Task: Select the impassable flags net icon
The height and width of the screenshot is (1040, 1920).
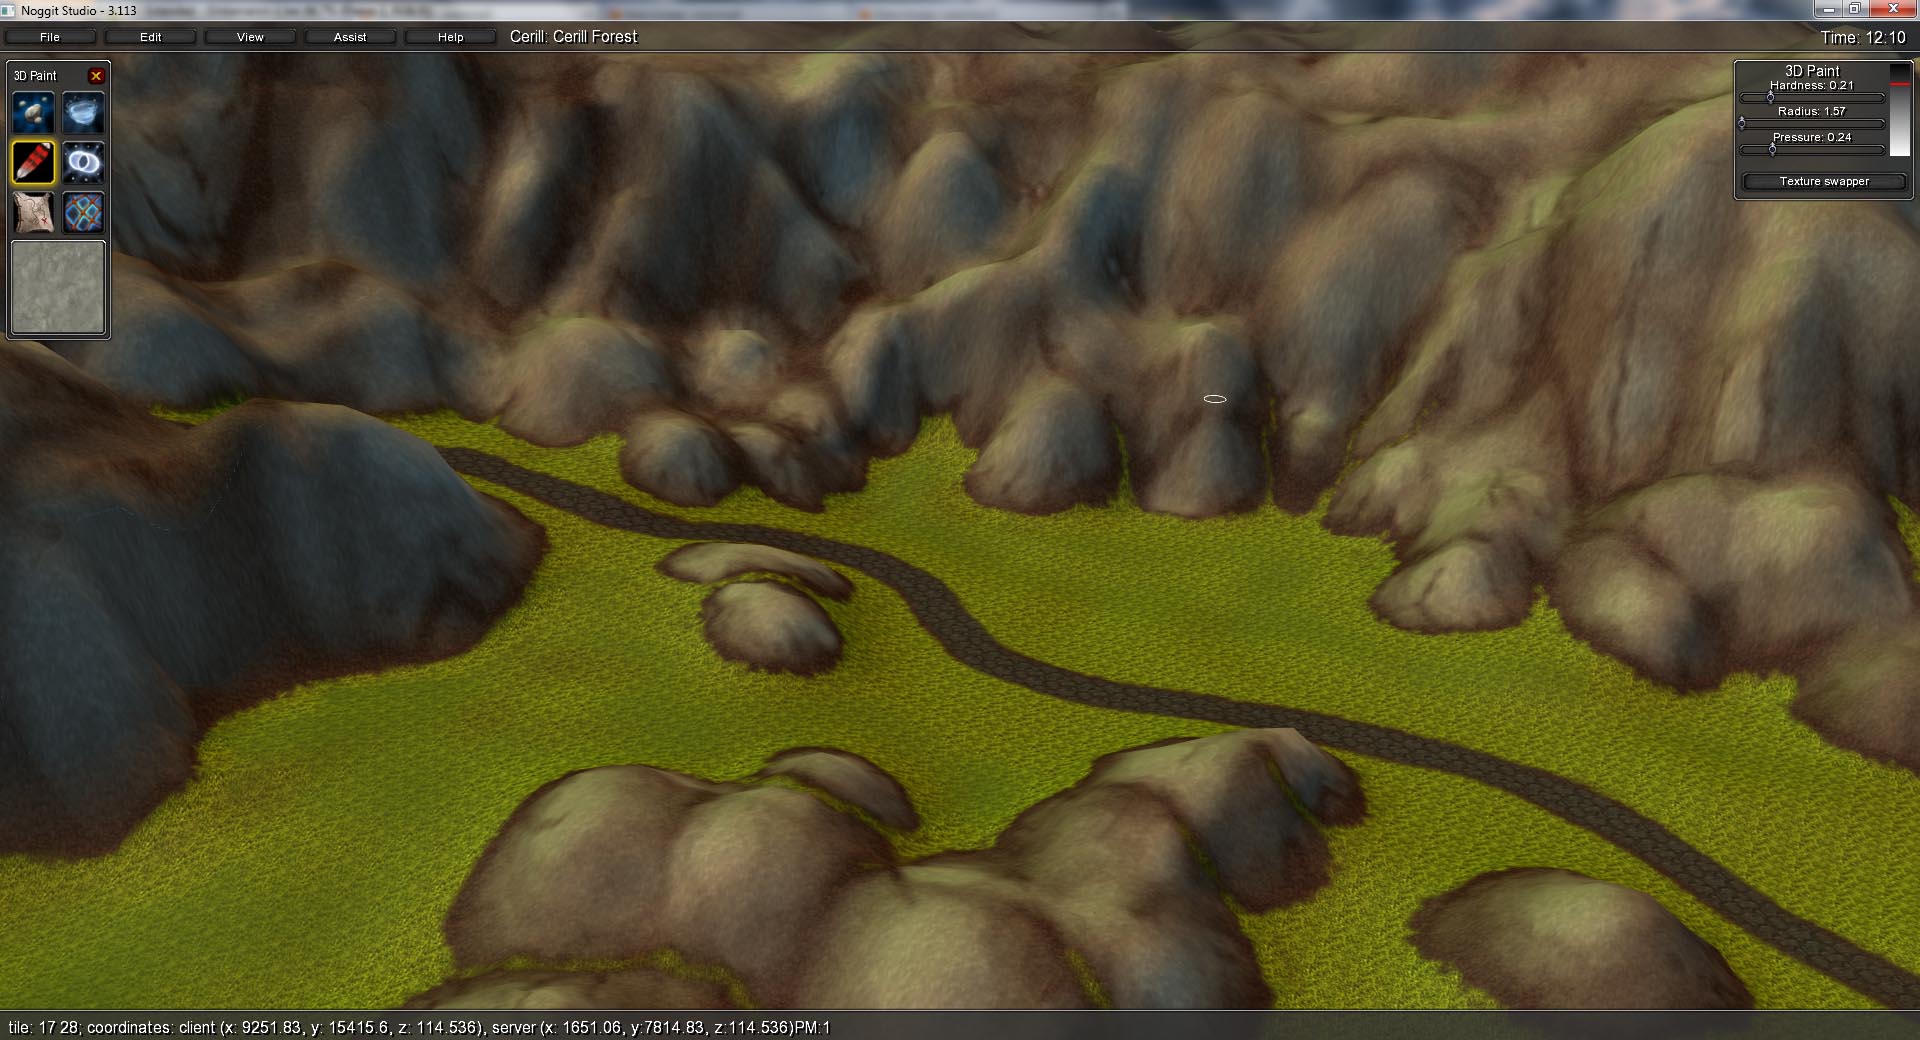Action: [83, 212]
